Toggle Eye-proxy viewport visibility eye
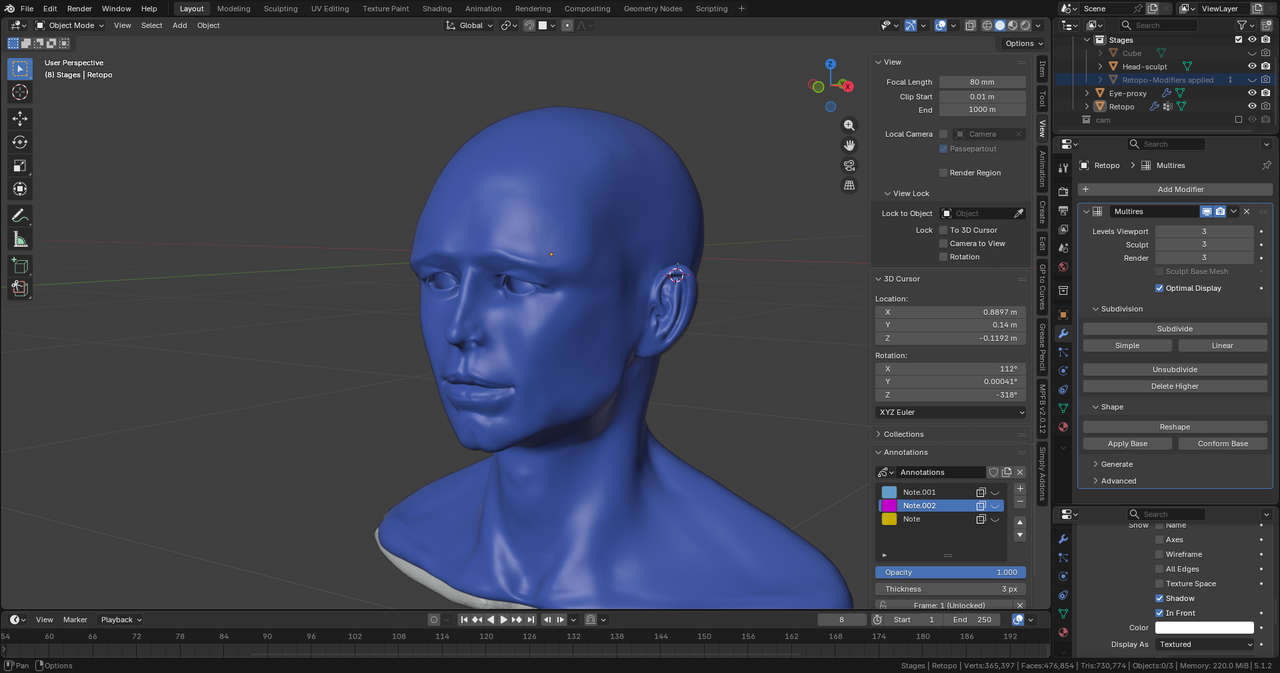This screenshot has width=1280, height=673. [1252, 93]
